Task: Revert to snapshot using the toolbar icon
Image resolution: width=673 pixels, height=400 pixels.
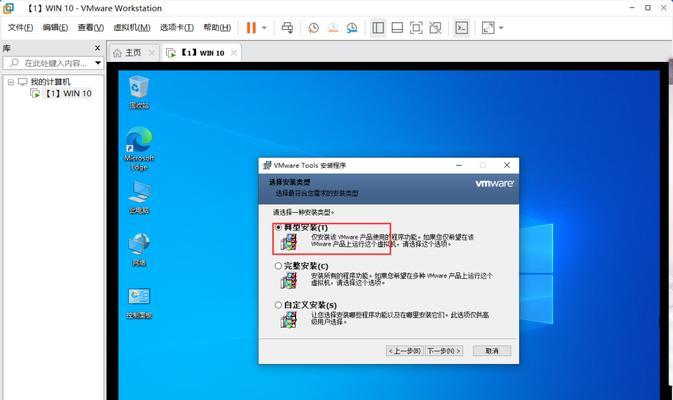Action: (x=333, y=28)
